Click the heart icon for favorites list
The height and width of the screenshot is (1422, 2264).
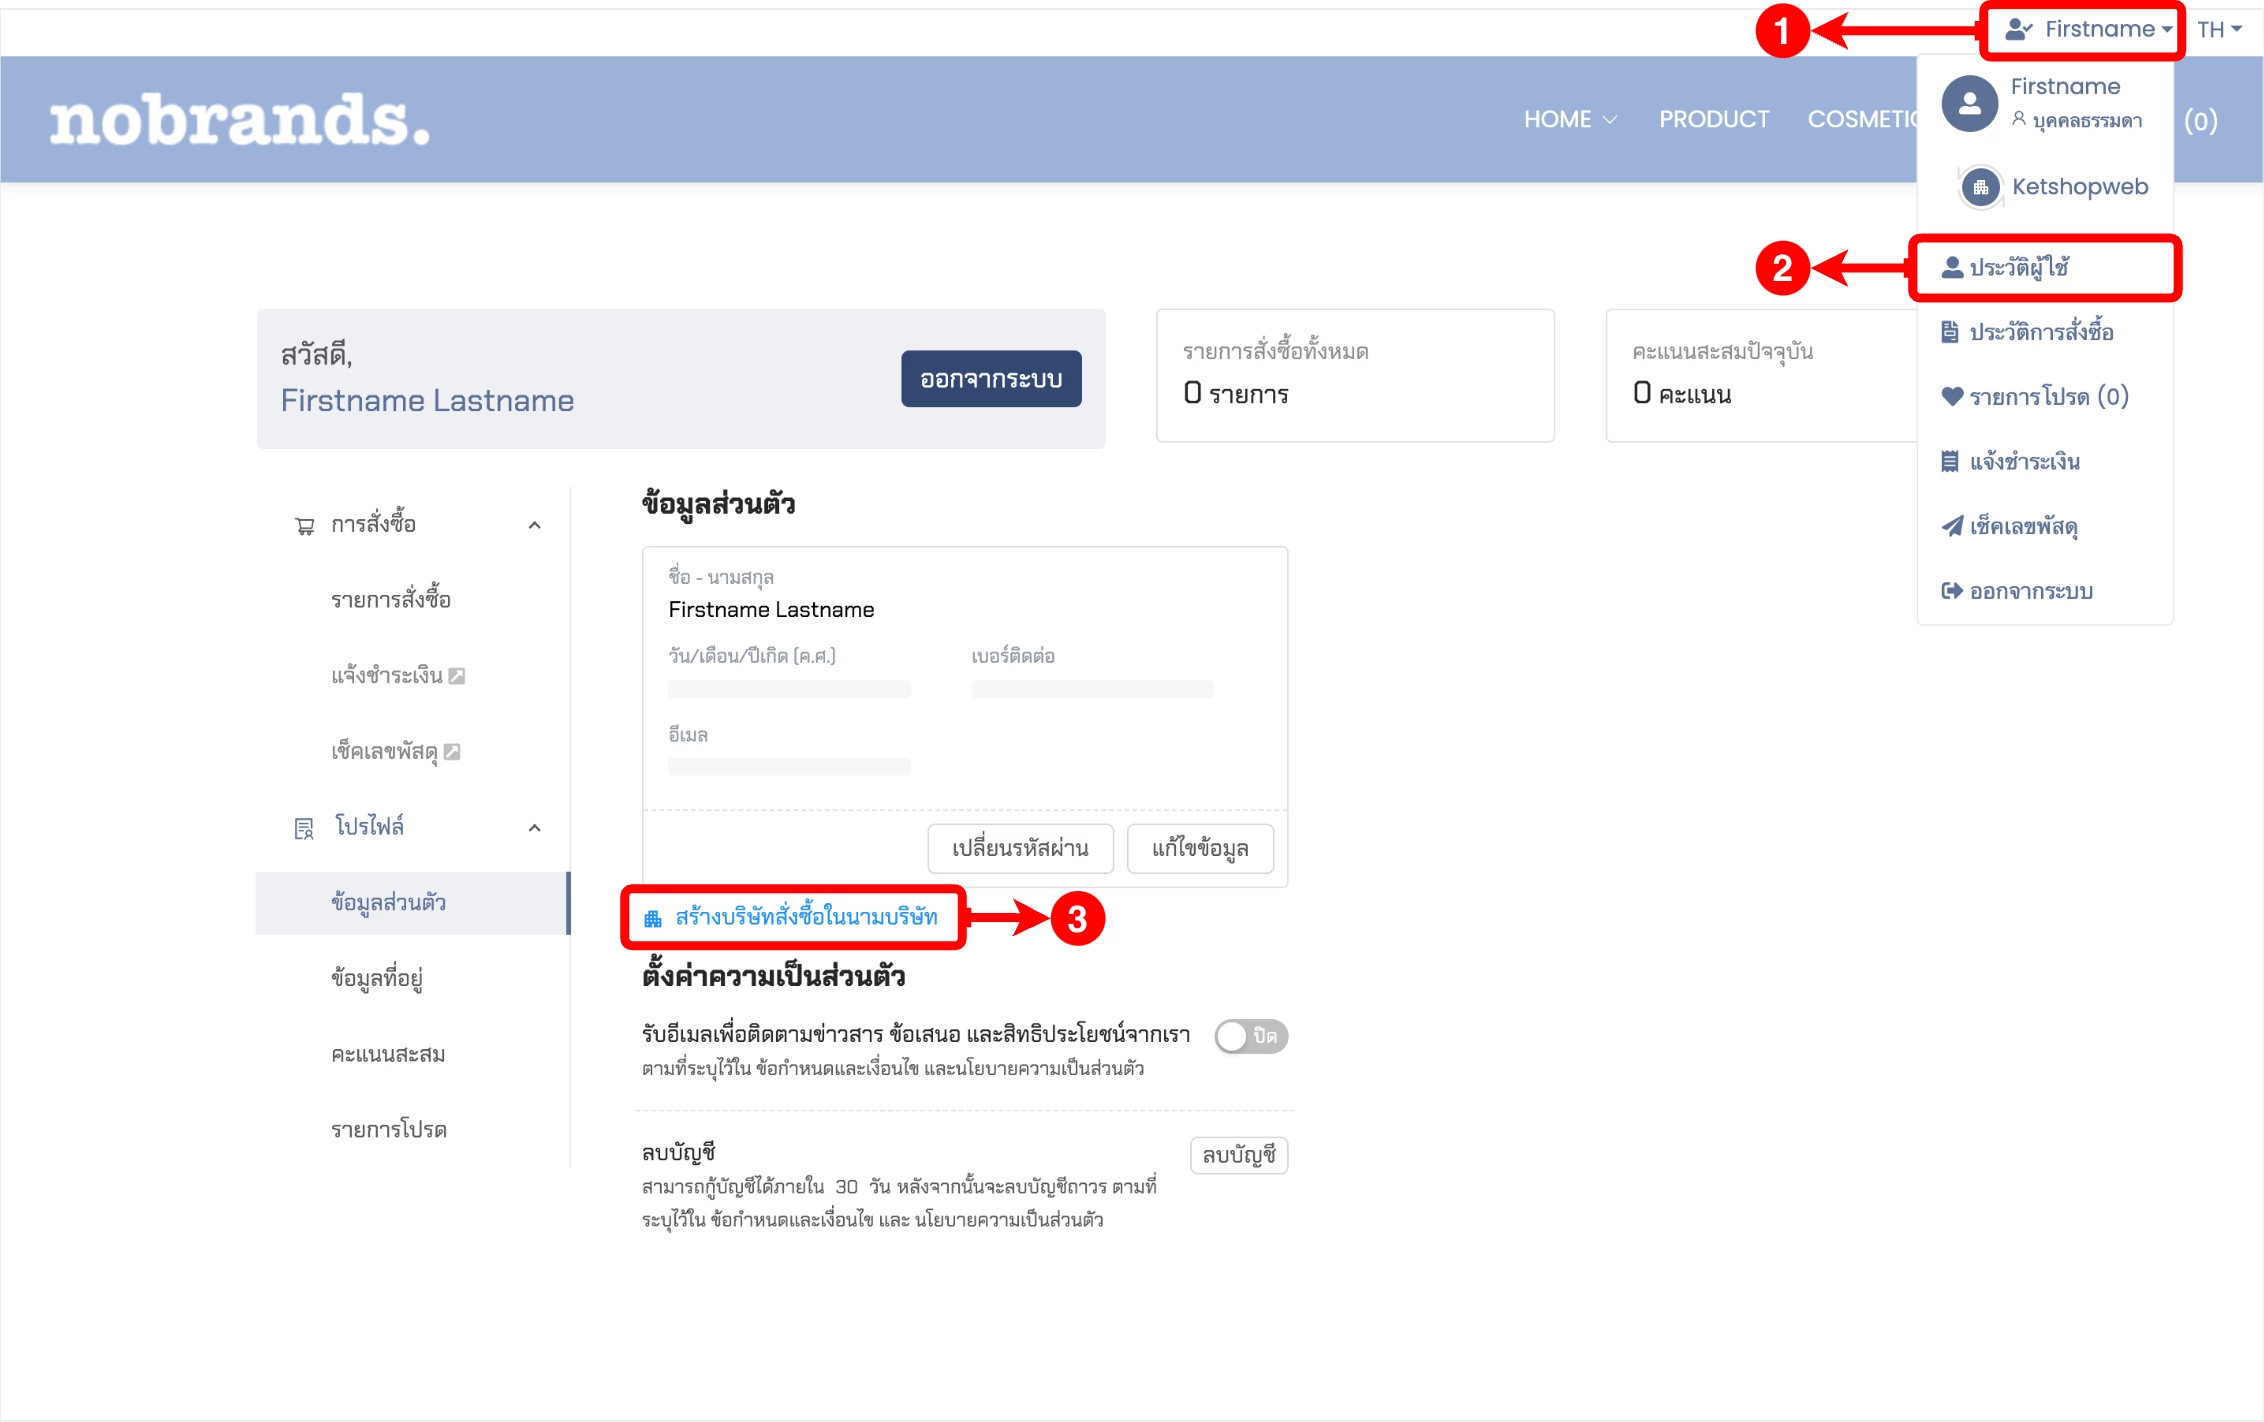[1951, 396]
